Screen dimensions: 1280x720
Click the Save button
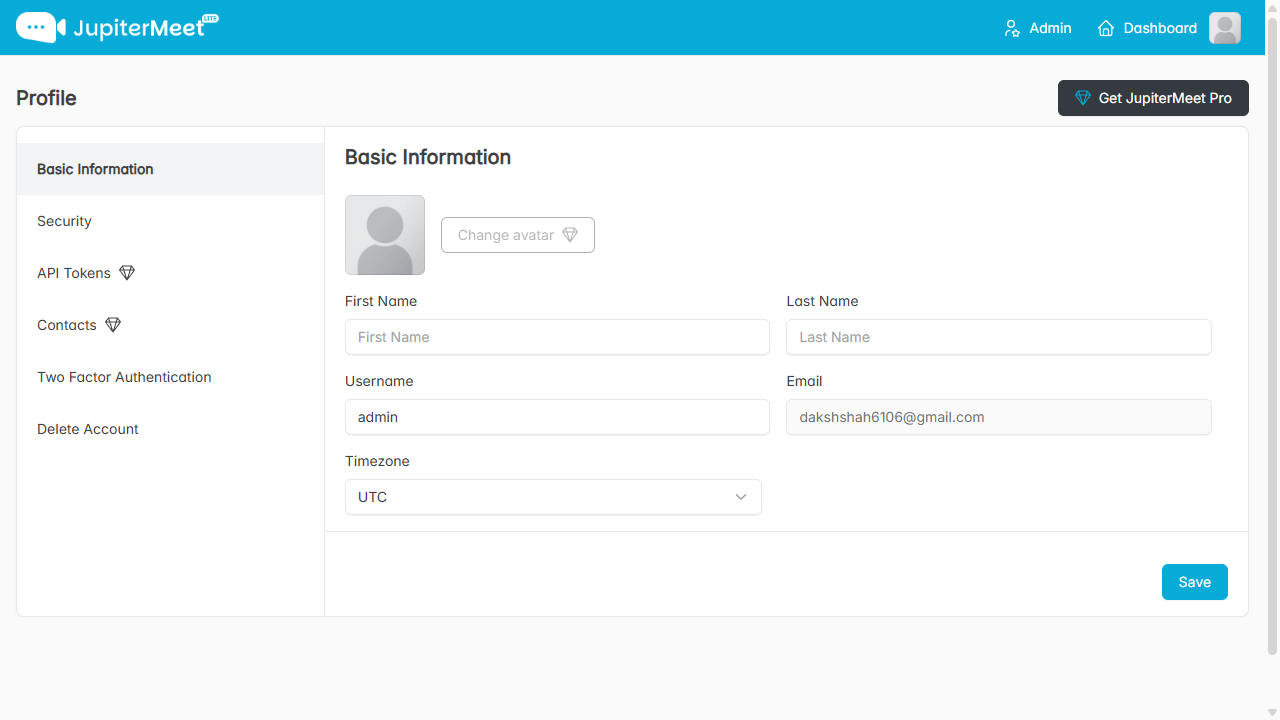pyautogui.click(x=1194, y=582)
